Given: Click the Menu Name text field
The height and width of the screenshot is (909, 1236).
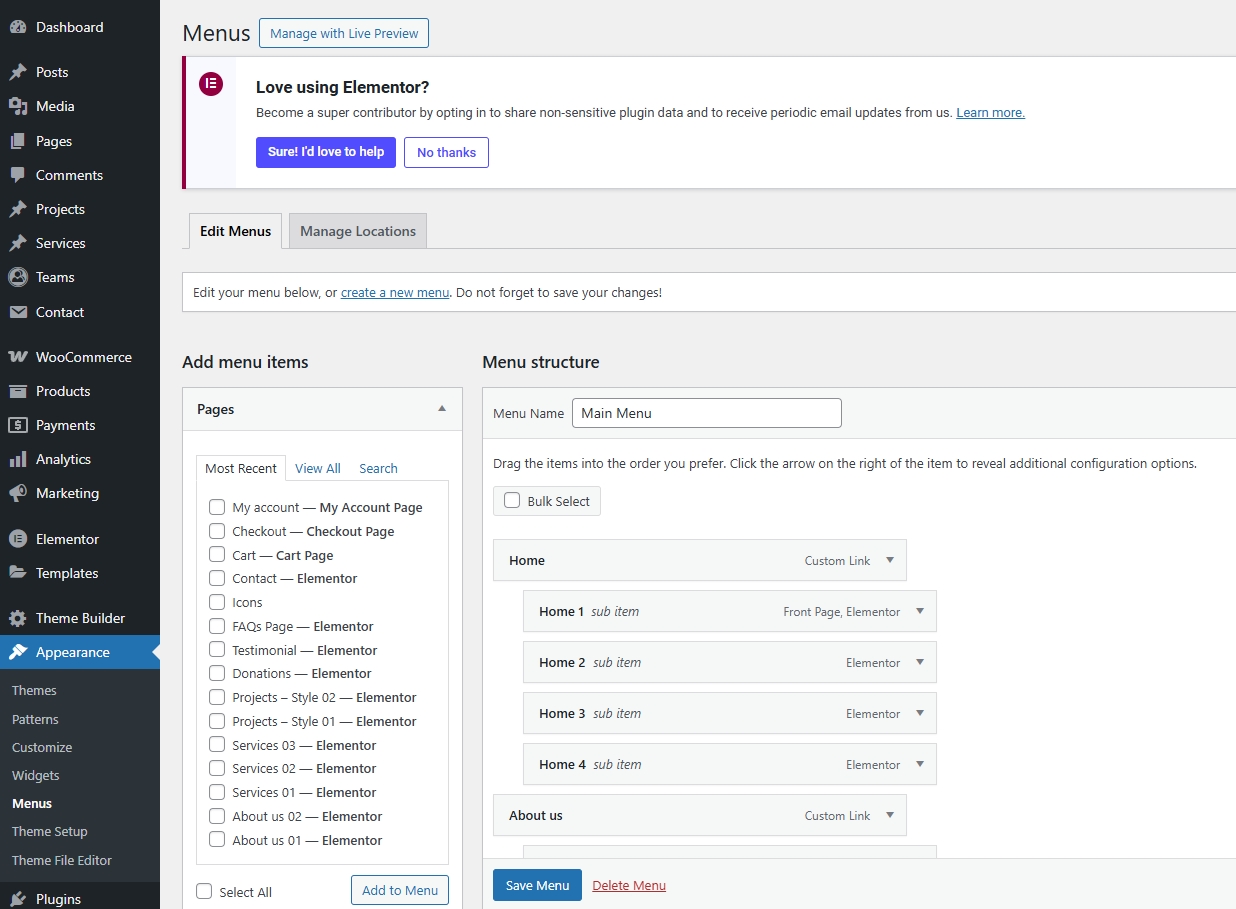Looking at the screenshot, I should 706,413.
